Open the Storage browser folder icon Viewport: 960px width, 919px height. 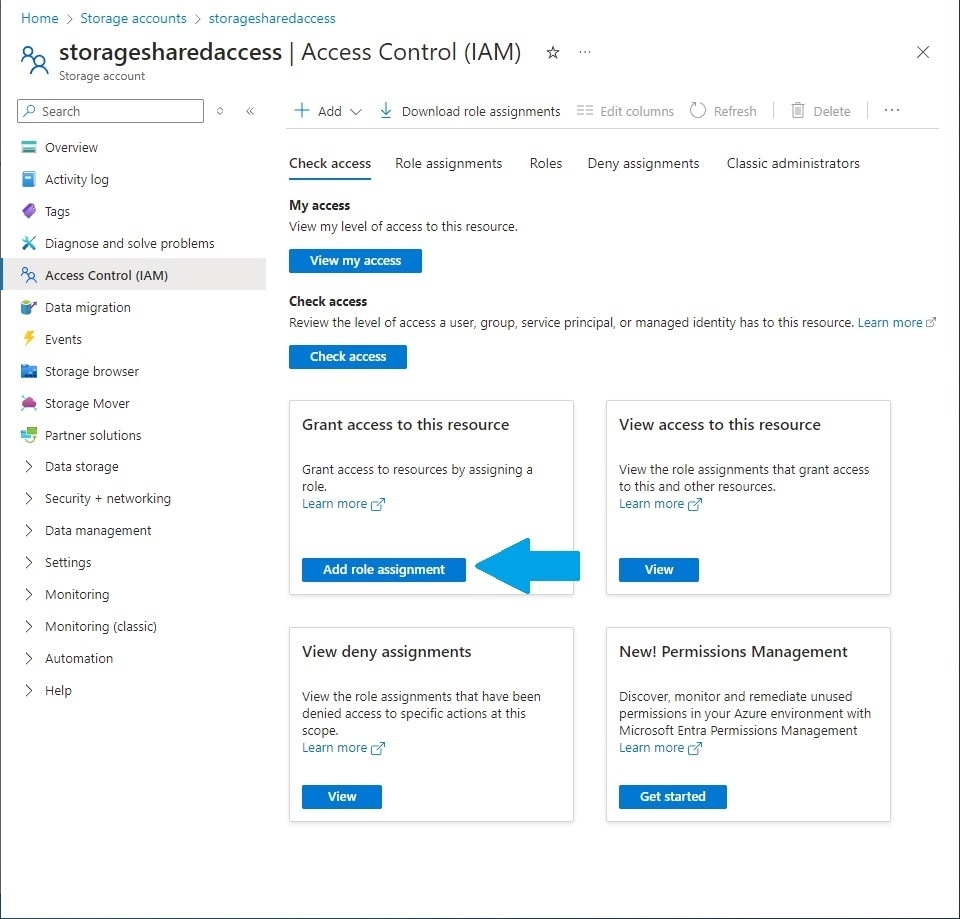(29, 371)
